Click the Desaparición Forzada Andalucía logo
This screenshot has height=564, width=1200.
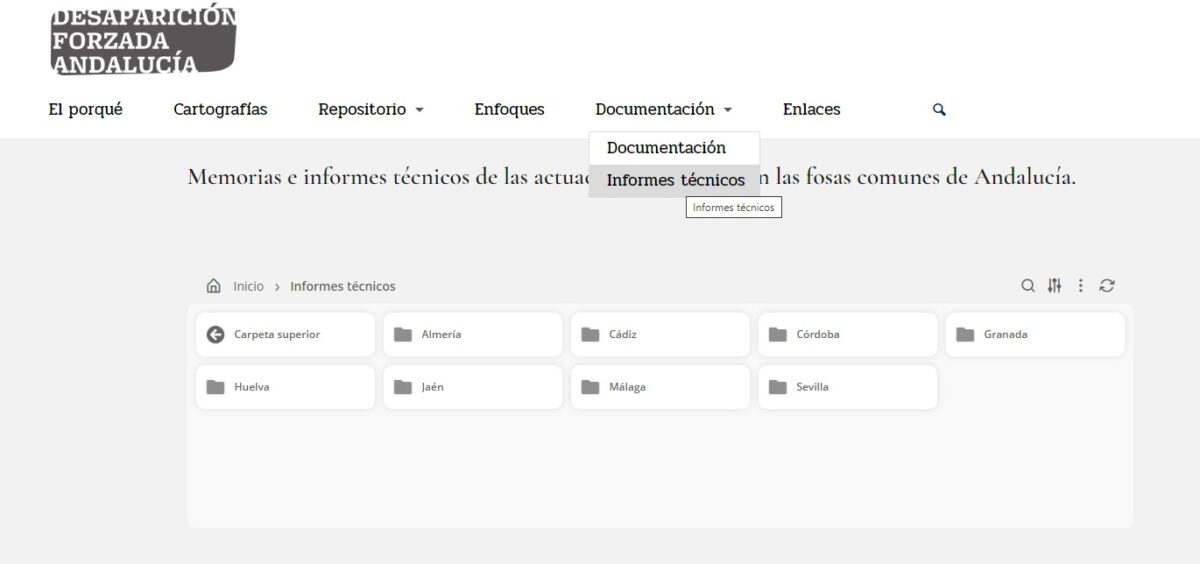click(143, 40)
